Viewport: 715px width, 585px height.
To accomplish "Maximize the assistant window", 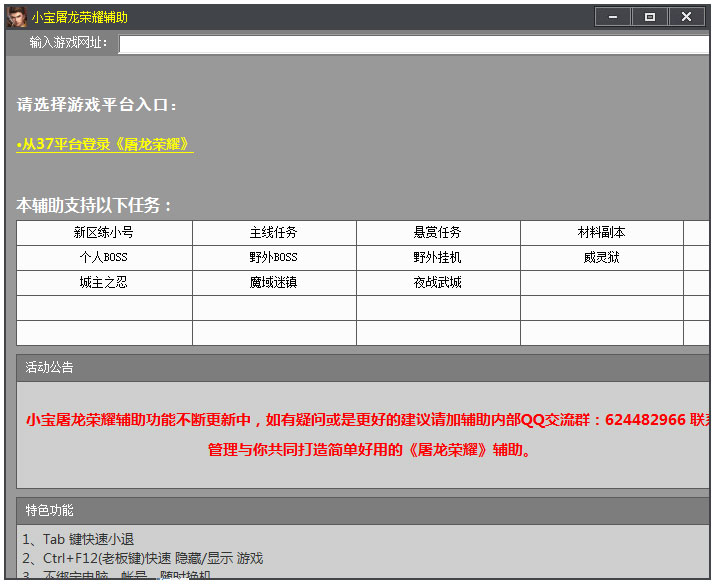I will pos(649,17).
